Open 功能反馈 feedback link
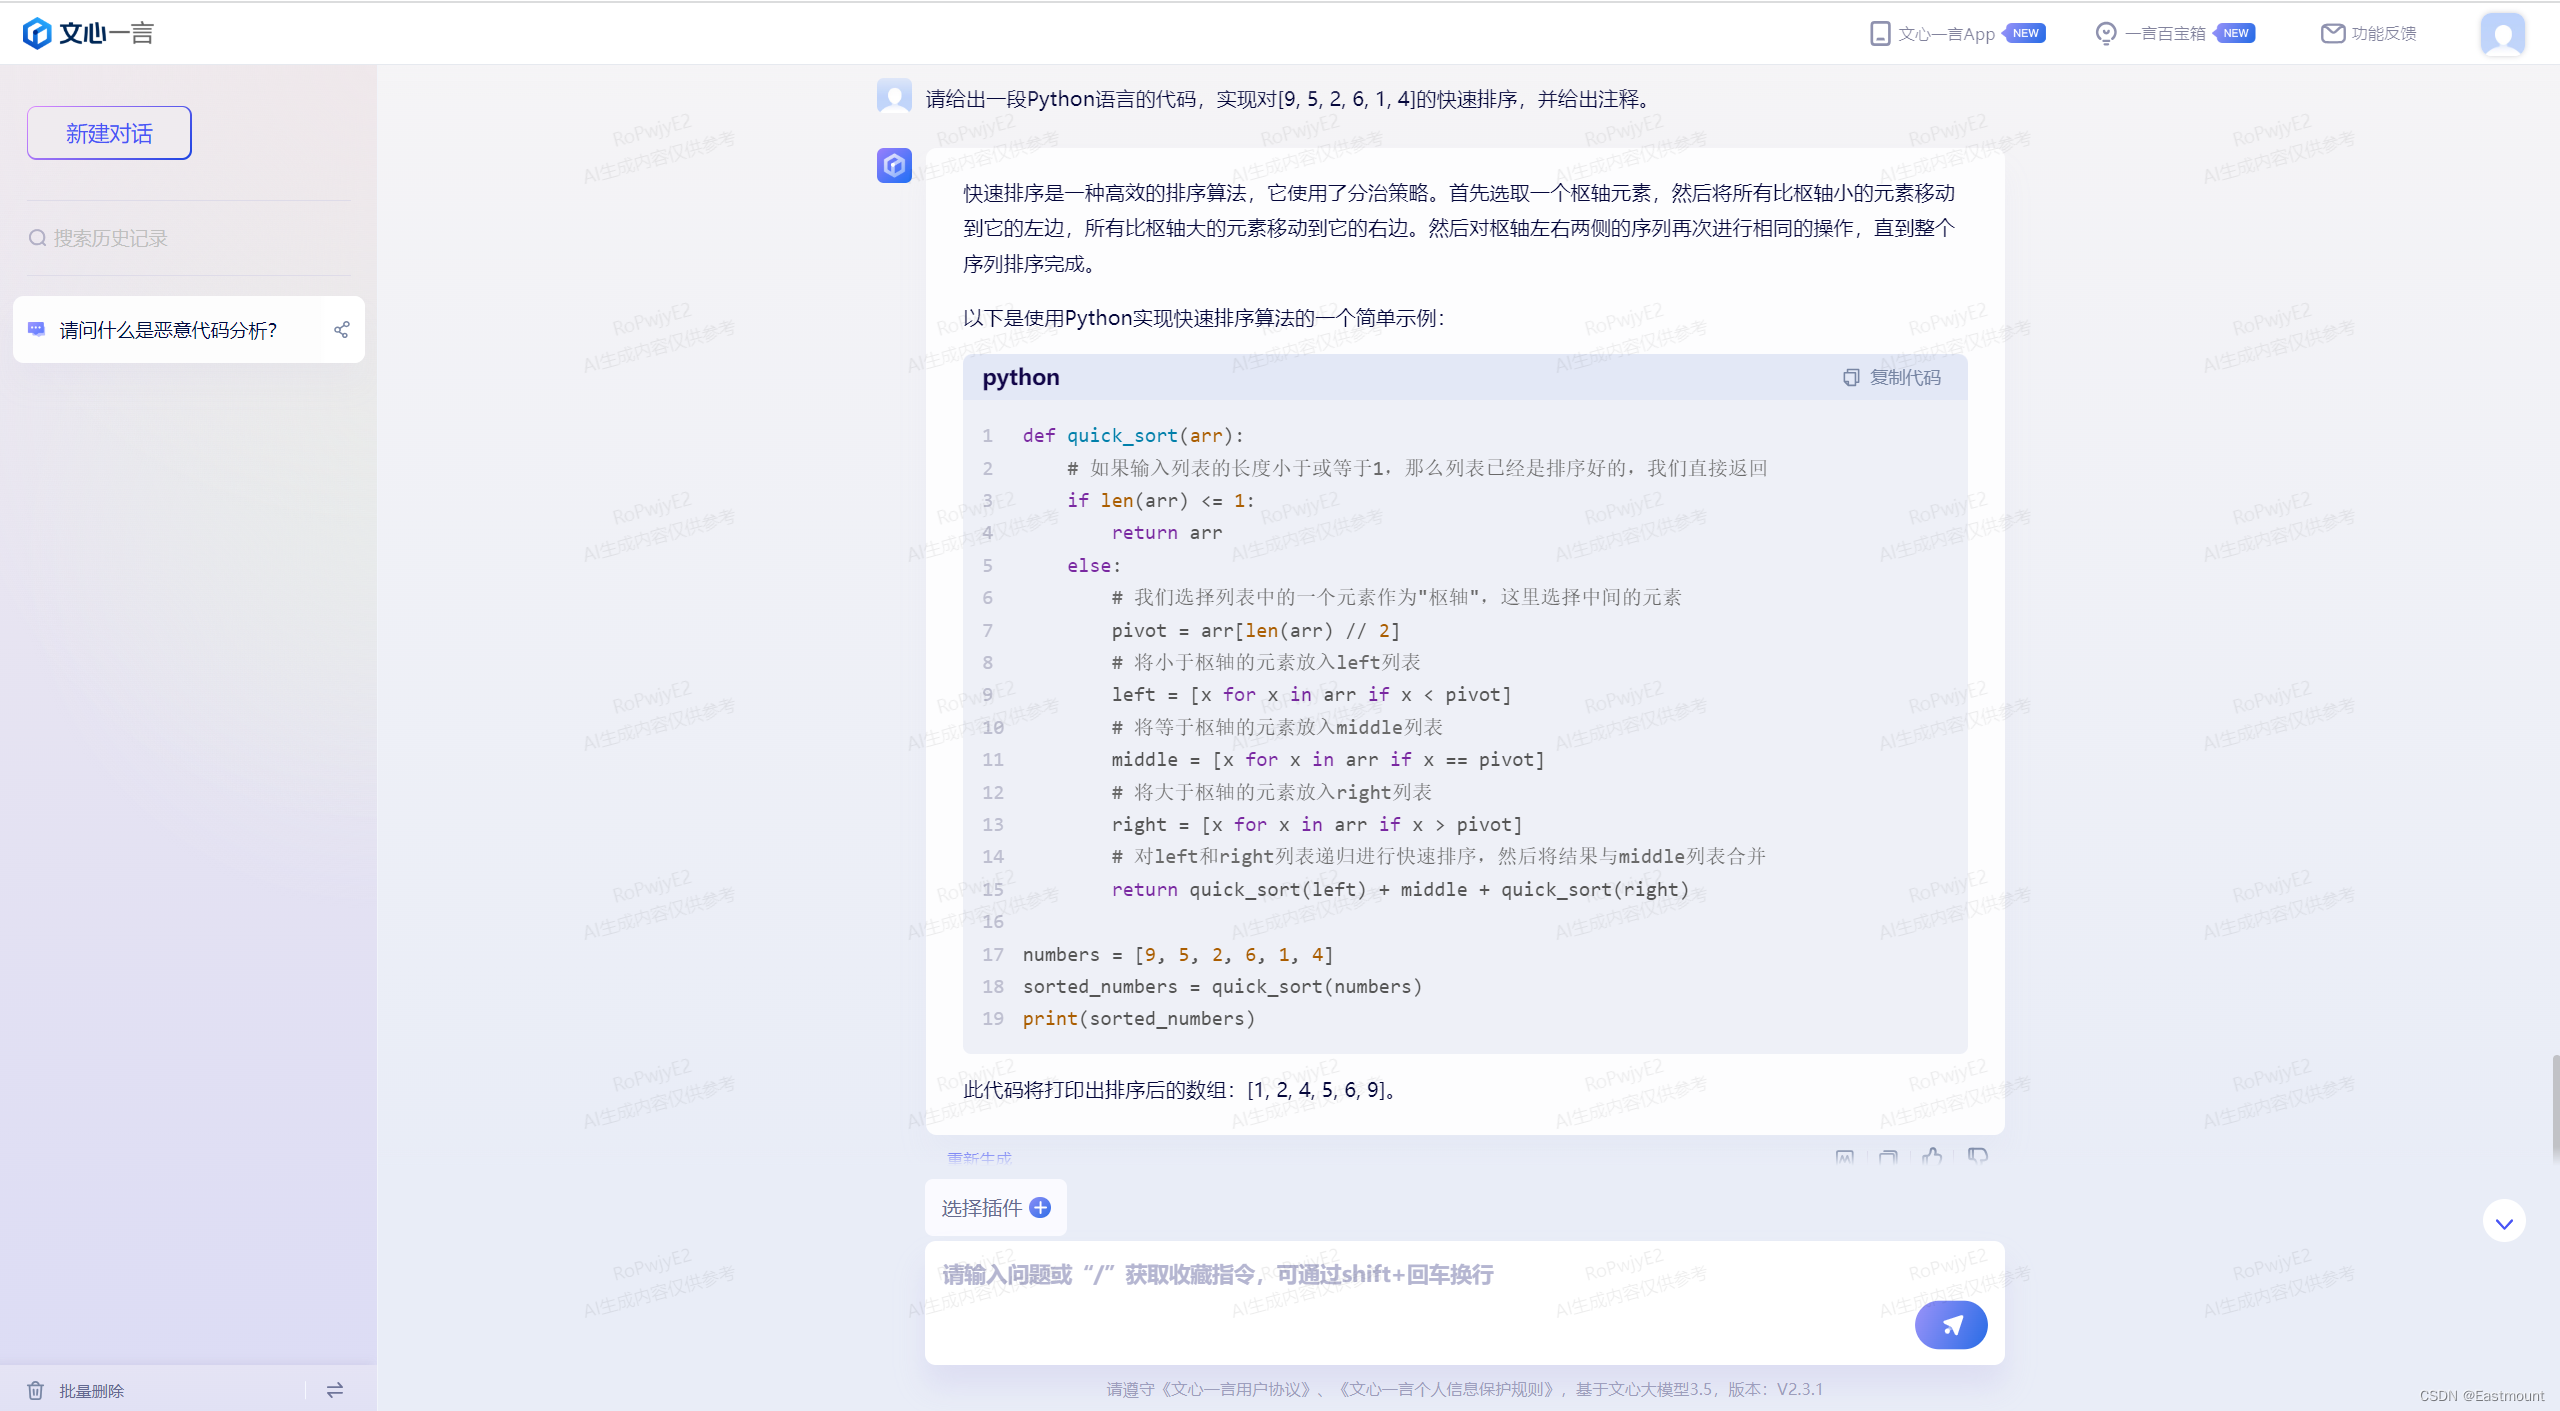 click(2369, 33)
